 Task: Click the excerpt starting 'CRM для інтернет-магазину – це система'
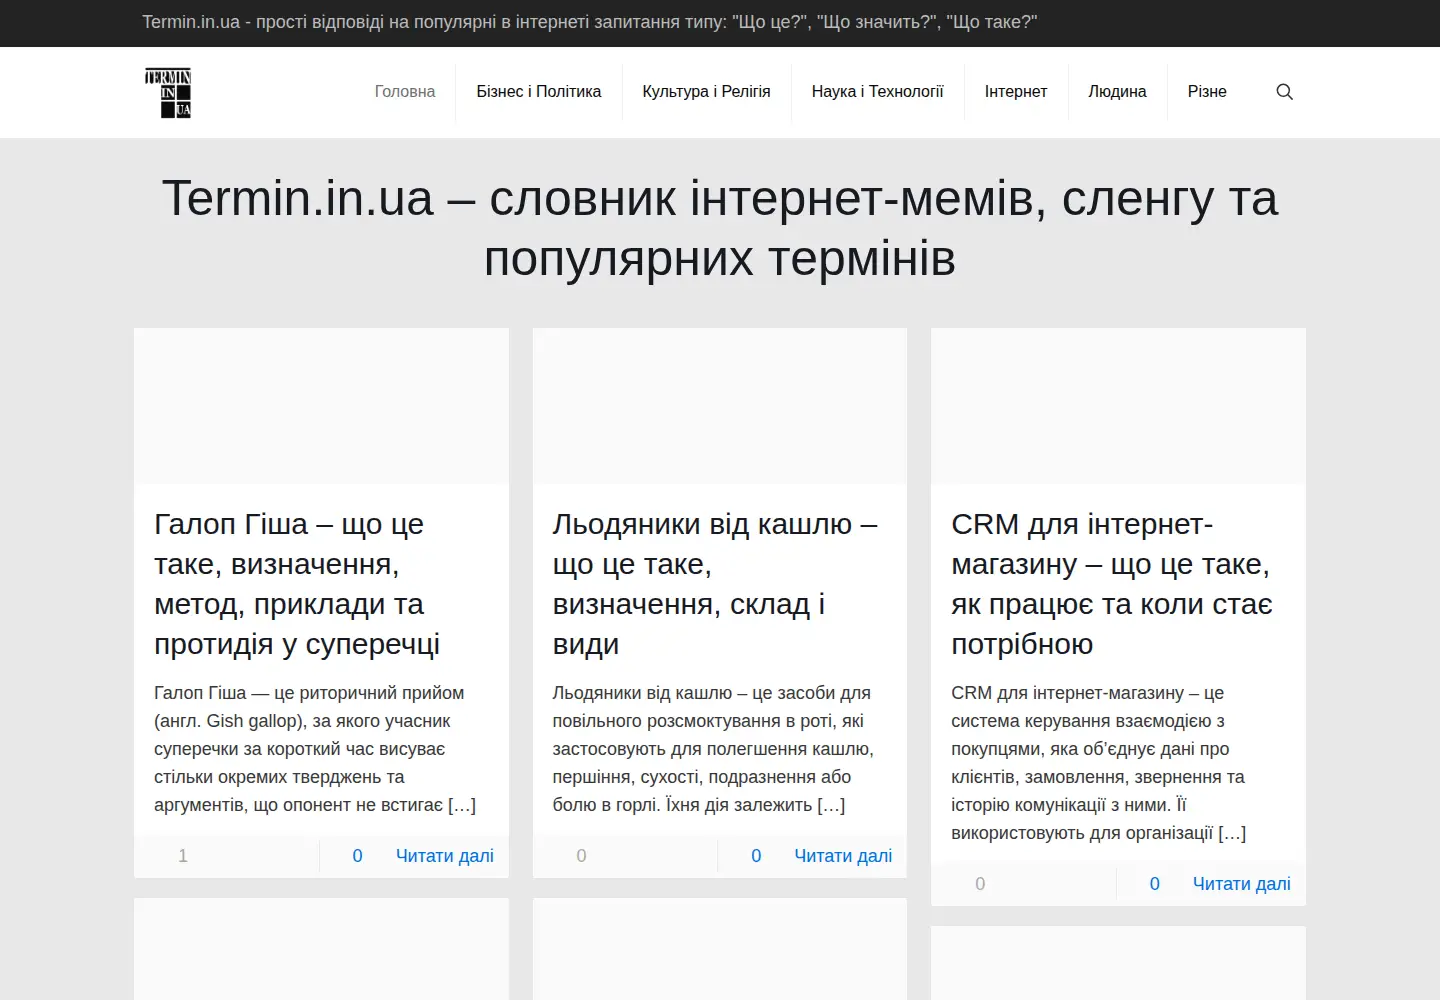[x=1099, y=763]
